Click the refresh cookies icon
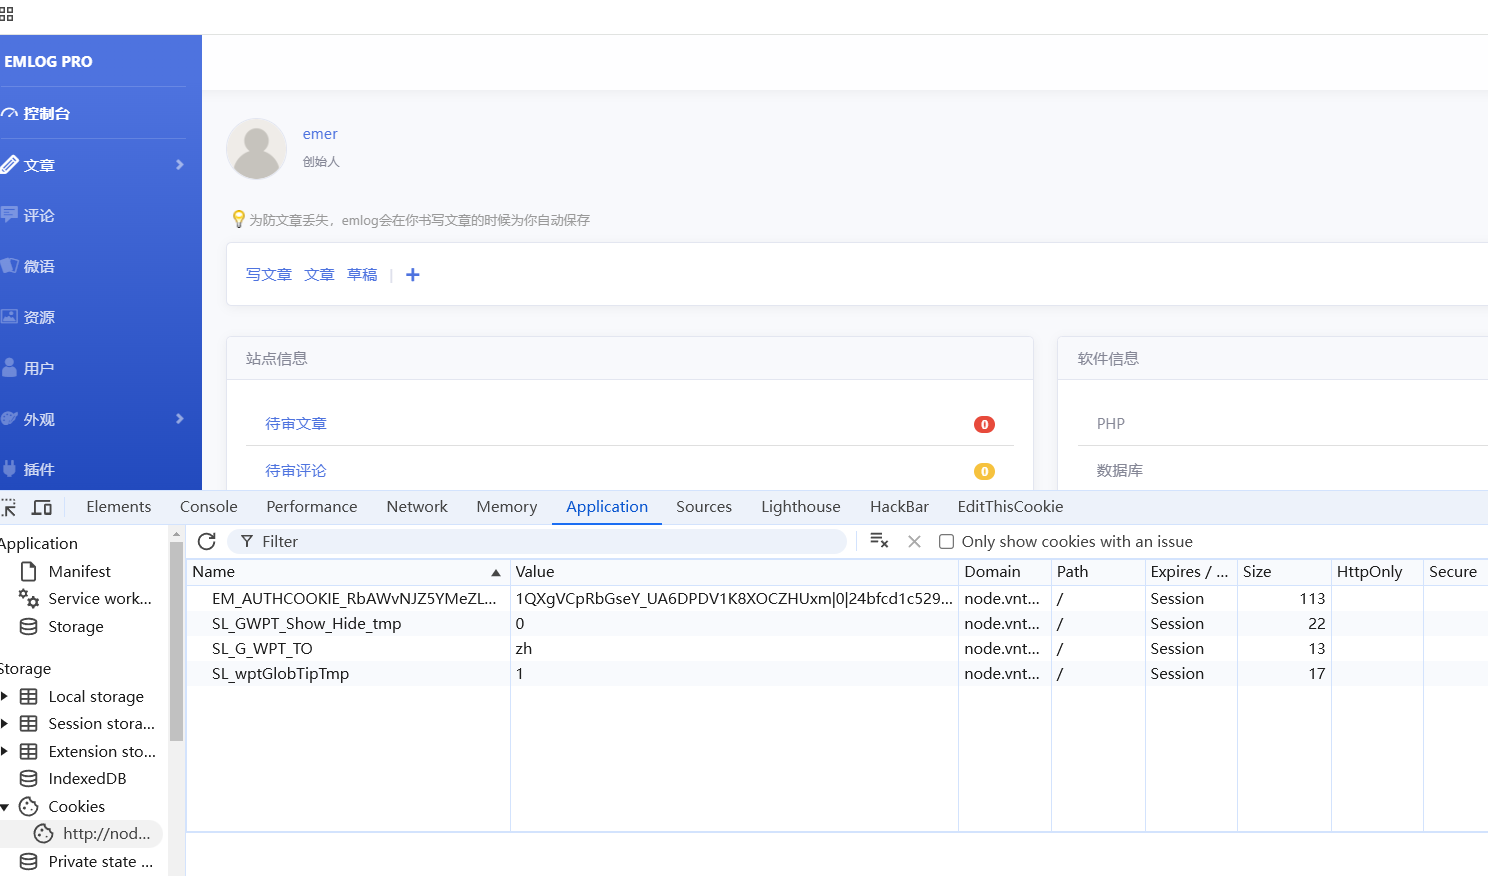1488x876 pixels. point(207,541)
